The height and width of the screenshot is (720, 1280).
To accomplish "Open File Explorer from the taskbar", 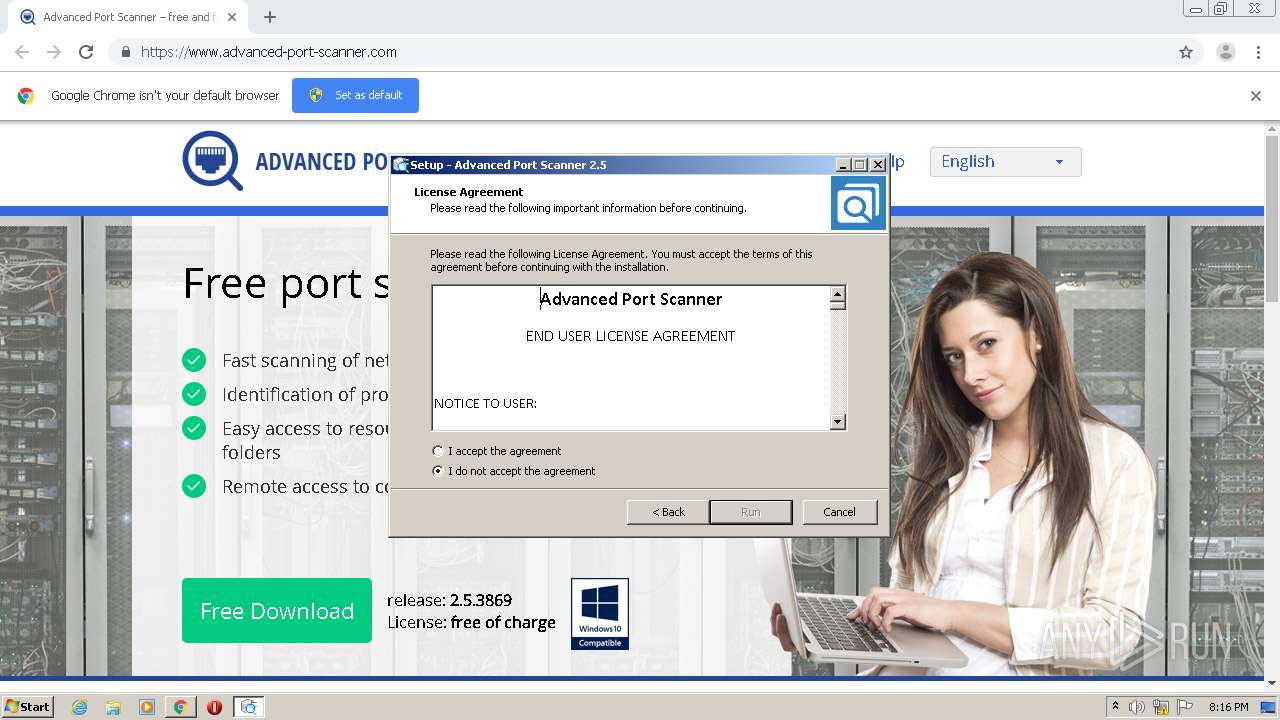I will pos(113,707).
